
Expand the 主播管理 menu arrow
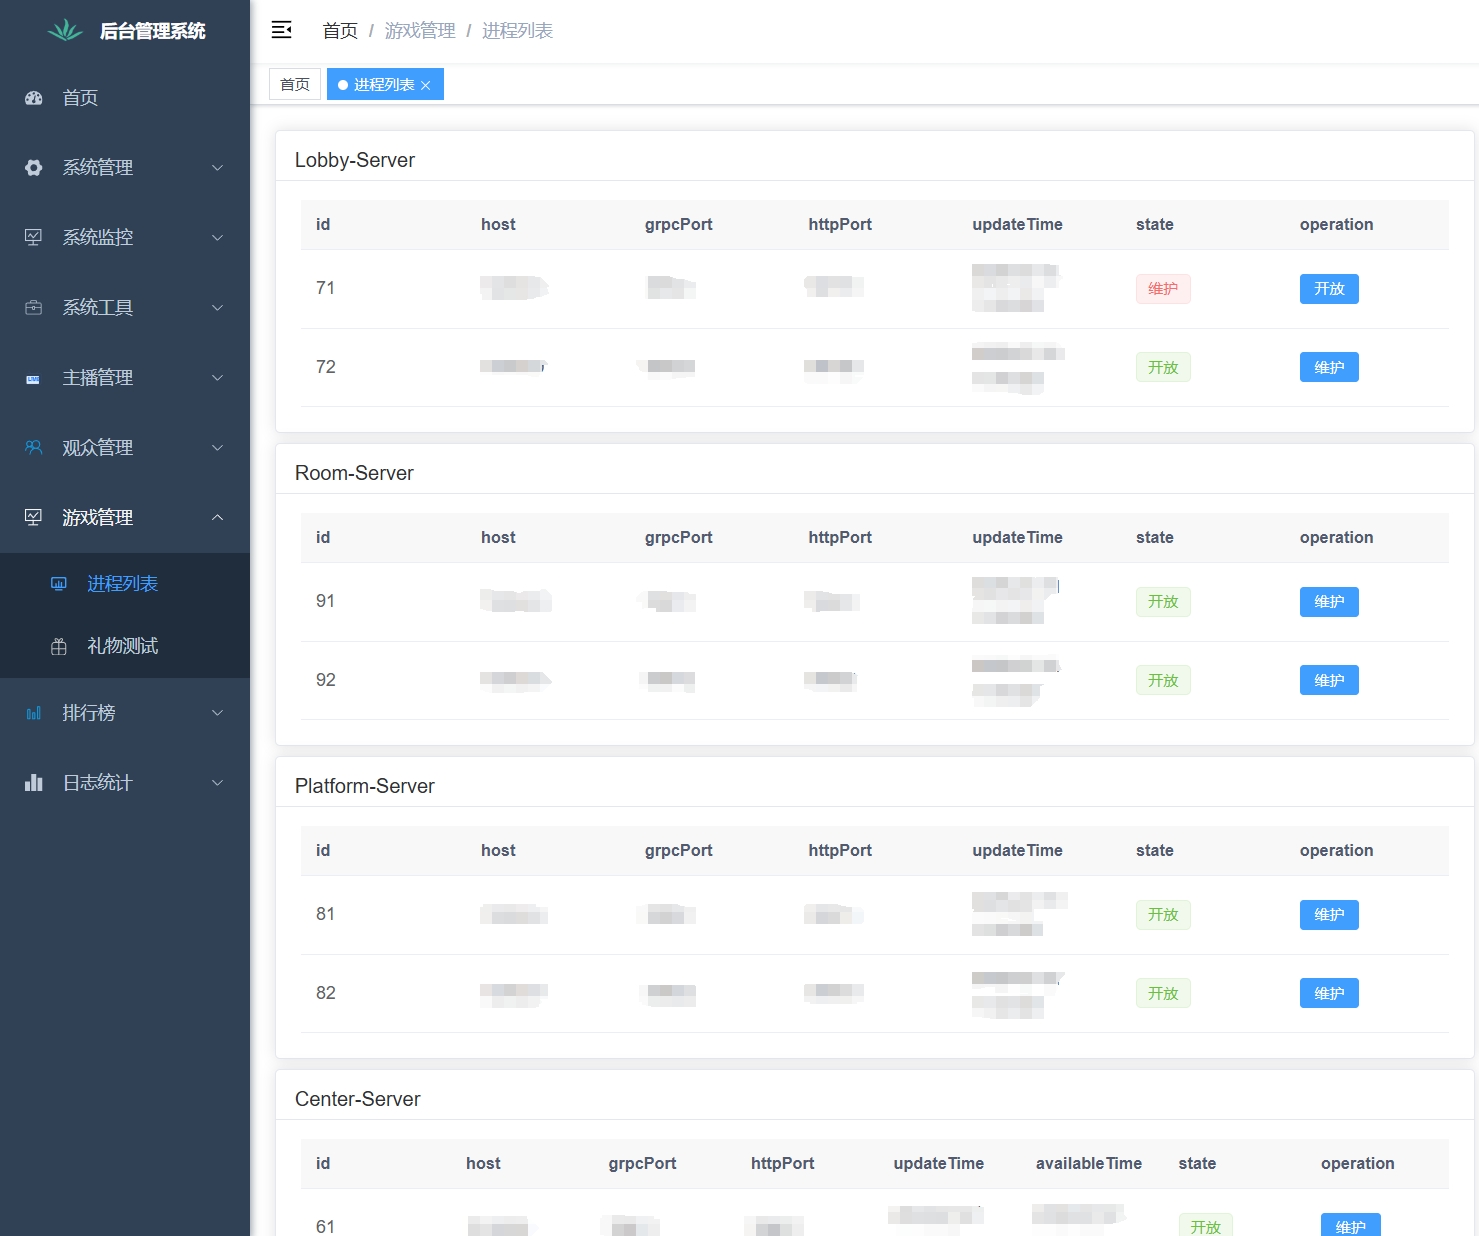coord(217,378)
